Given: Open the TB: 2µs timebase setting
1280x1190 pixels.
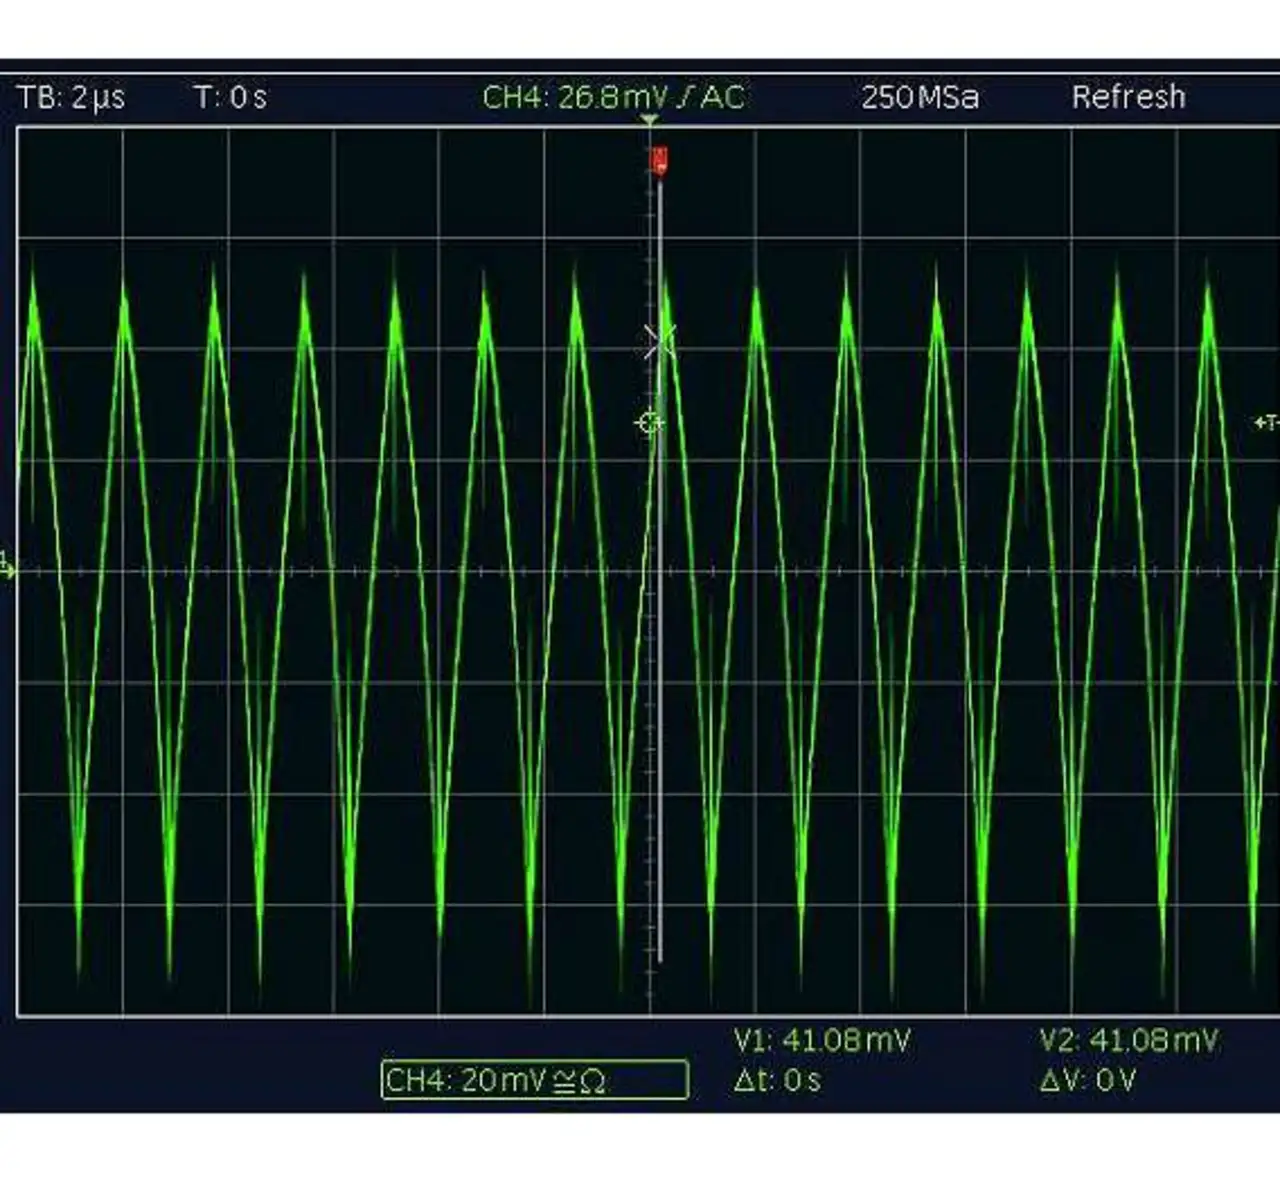Looking at the screenshot, I should (x=71, y=97).
